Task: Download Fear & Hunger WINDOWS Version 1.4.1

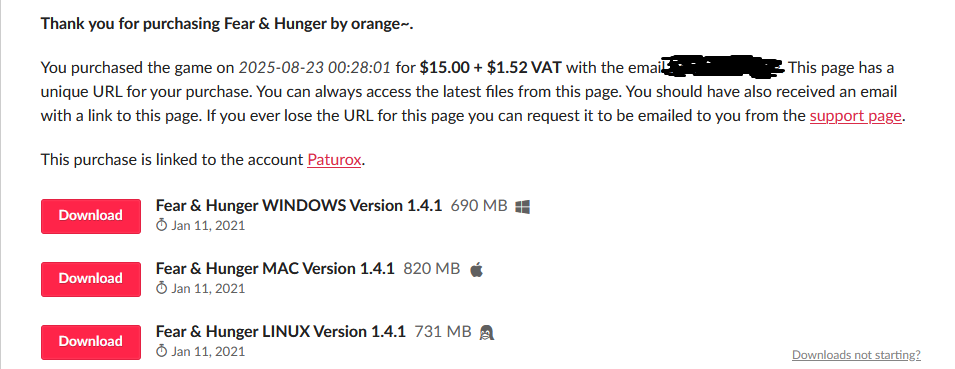Action: (x=91, y=216)
